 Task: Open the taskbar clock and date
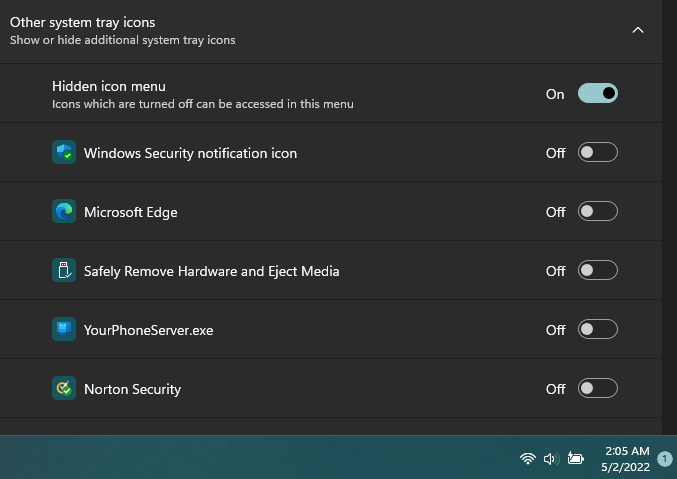627,459
